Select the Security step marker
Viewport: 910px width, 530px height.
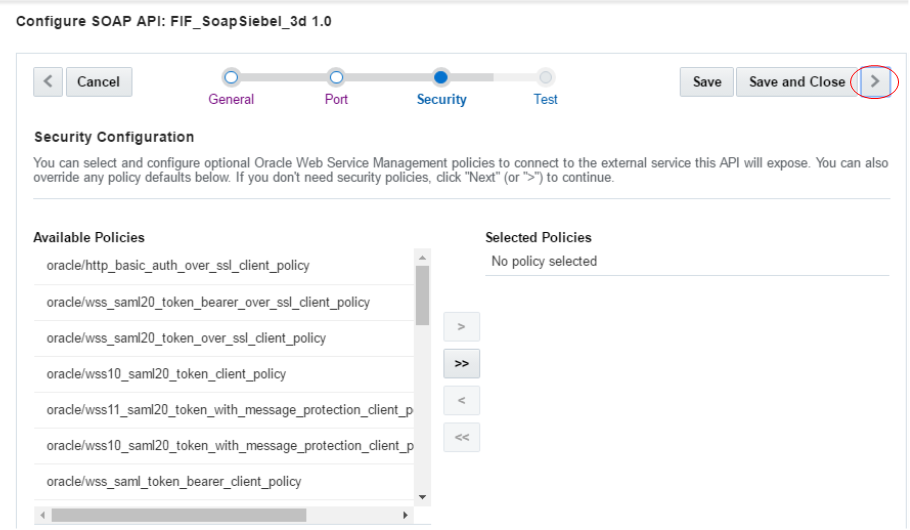pos(441,77)
